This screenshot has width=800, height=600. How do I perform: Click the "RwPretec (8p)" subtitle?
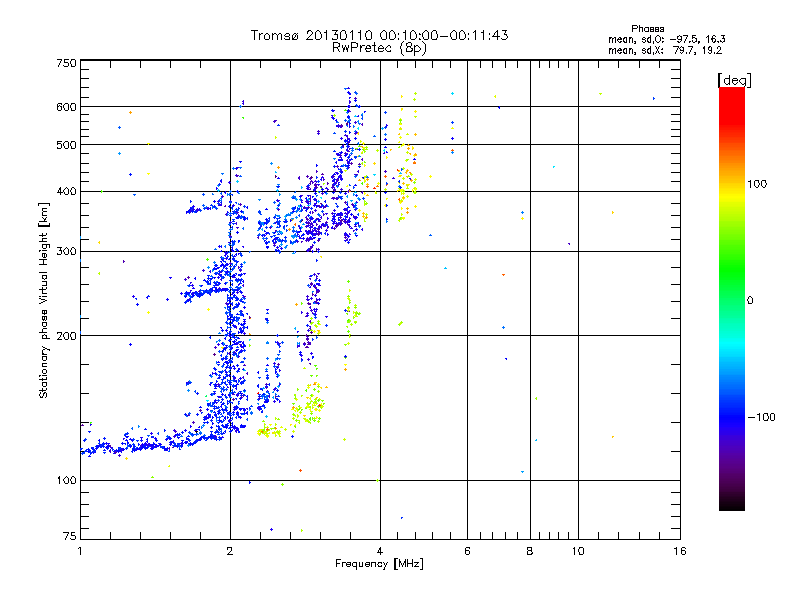pyautogui.click(x=380, y=48)
